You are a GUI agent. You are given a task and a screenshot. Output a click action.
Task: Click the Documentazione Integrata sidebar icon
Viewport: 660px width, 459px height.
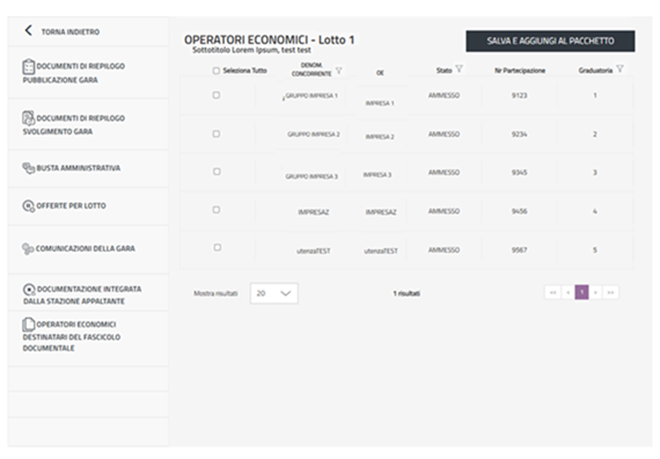[x=28, y=288]
